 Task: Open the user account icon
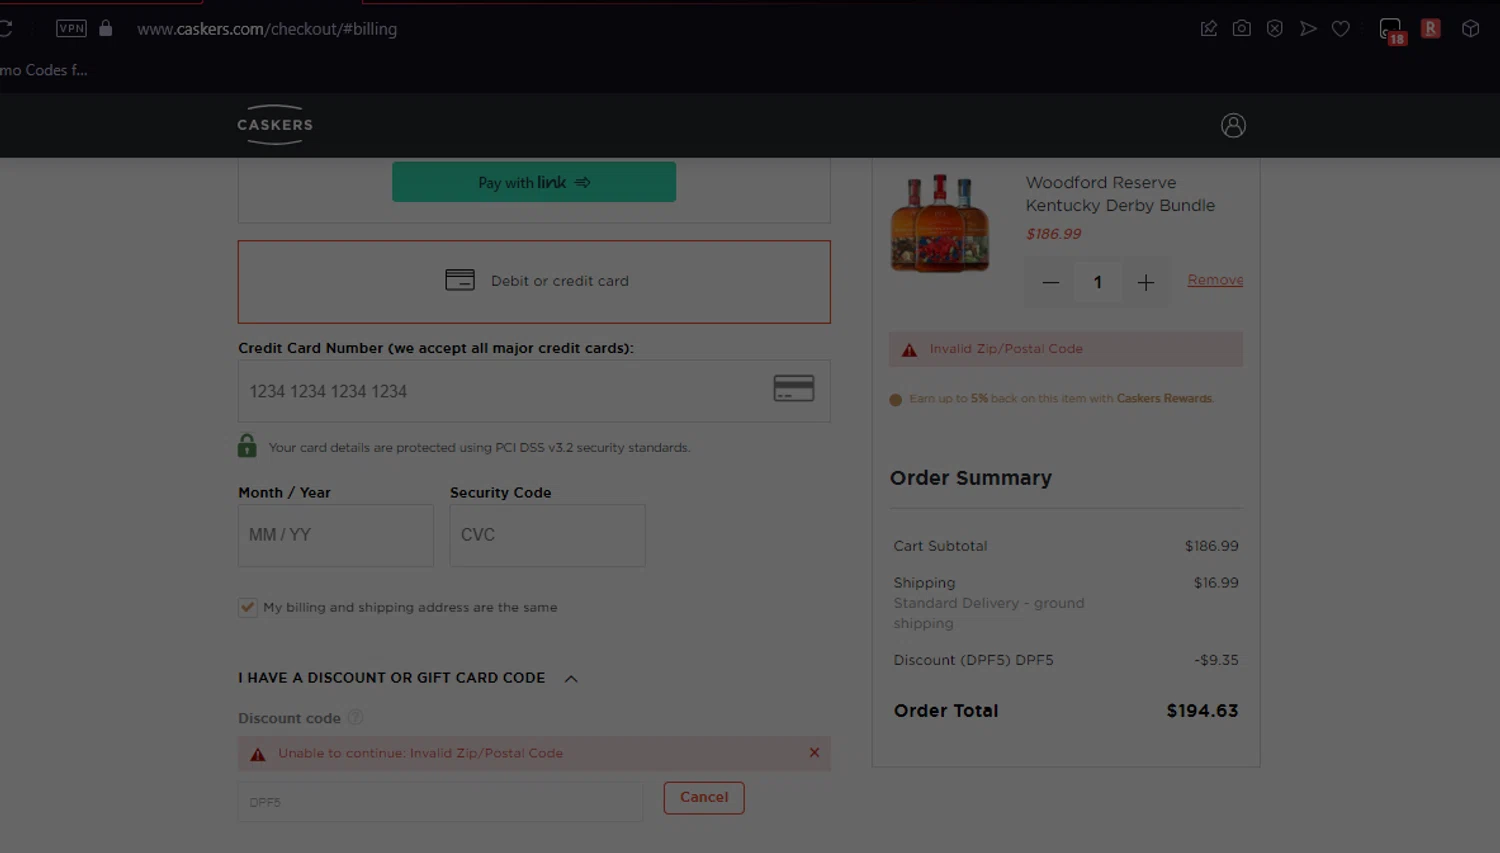click(1233, 125)
